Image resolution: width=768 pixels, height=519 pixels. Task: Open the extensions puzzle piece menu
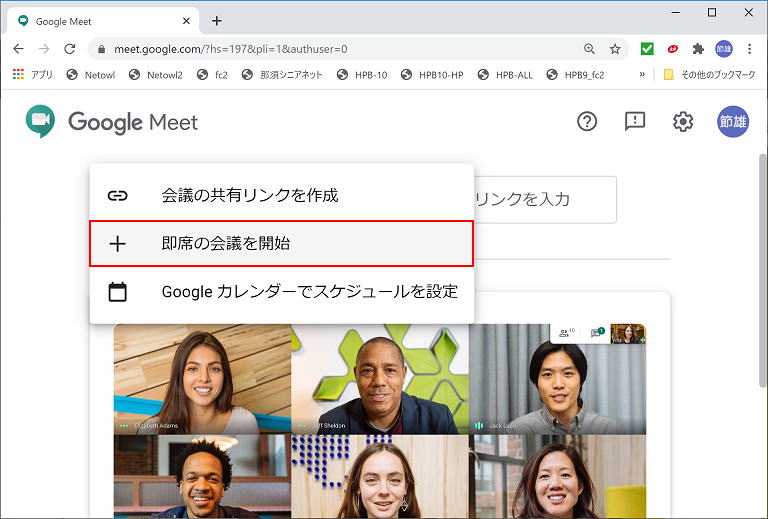698,48
